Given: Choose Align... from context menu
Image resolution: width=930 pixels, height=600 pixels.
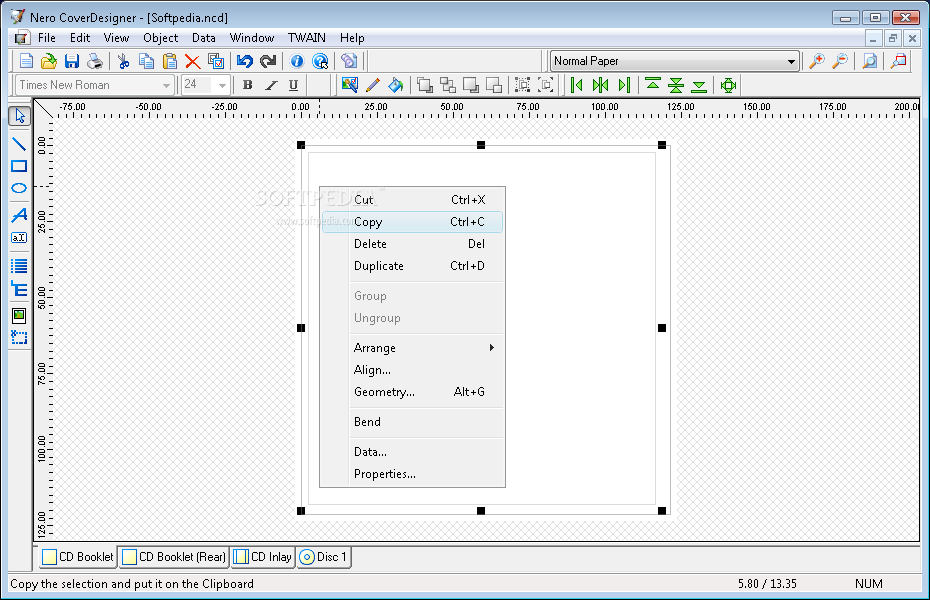Looking at the screenshot, I should click(x=412, y=370).
